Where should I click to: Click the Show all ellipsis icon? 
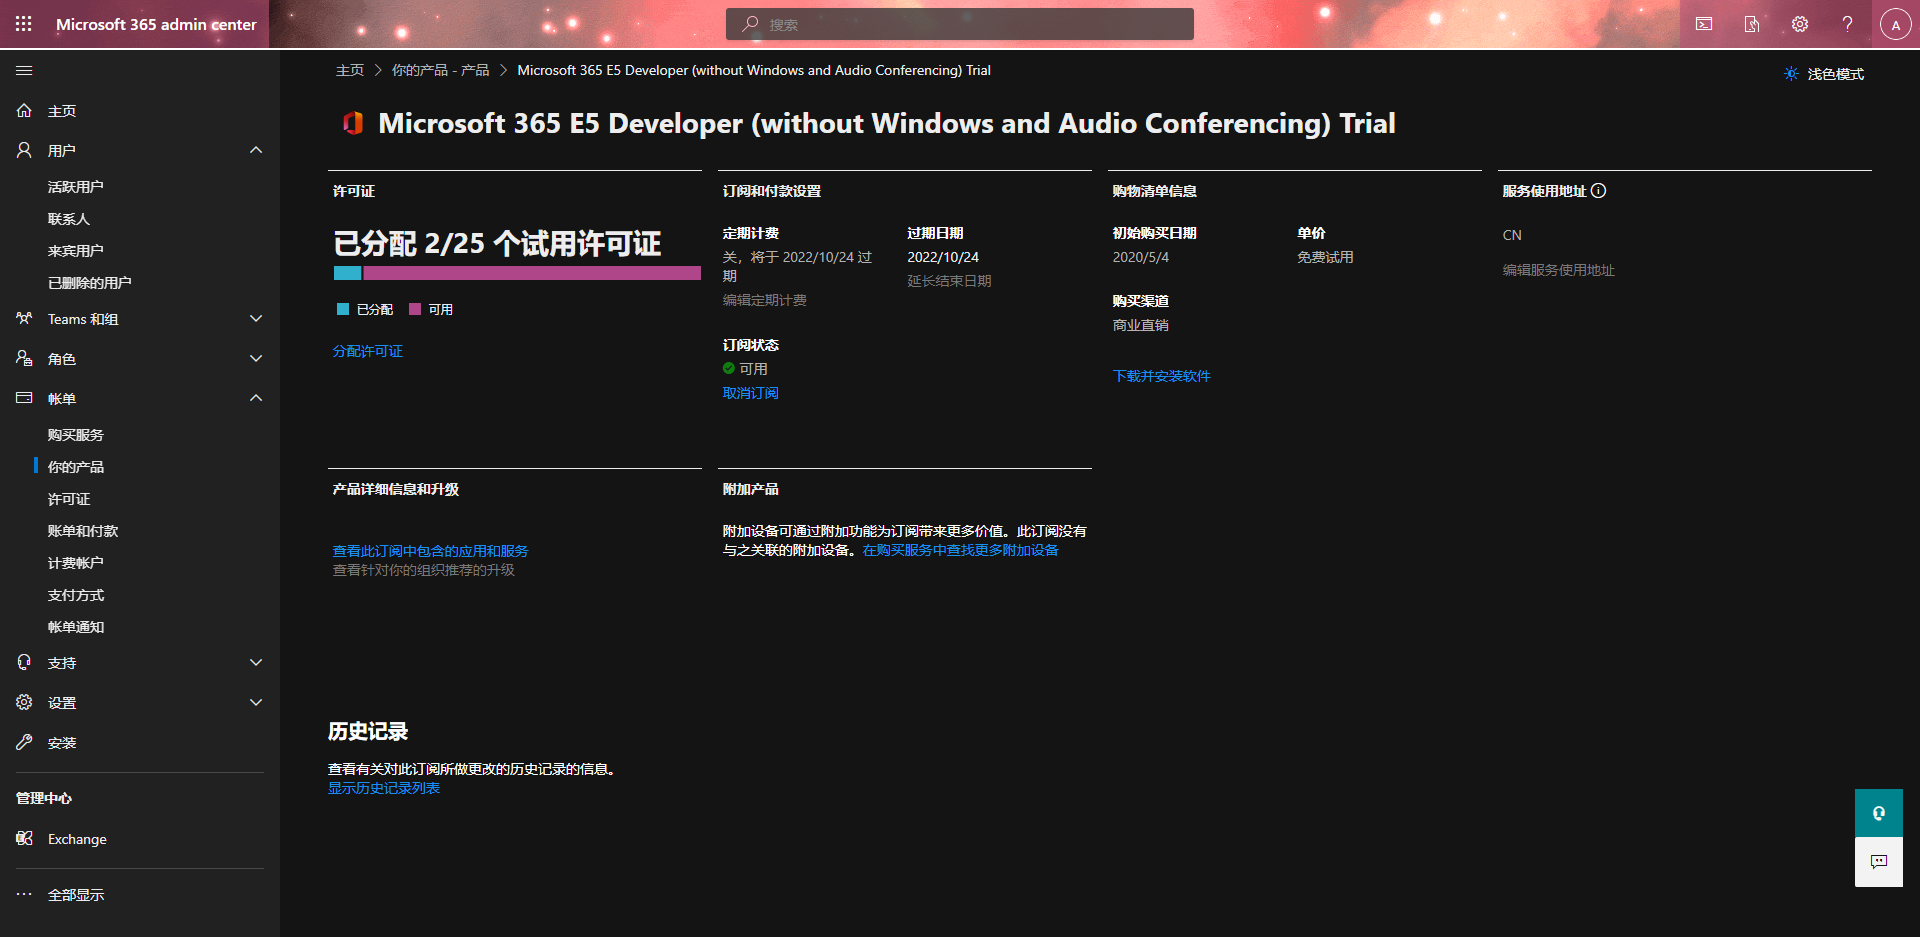(x=24, y=895)
